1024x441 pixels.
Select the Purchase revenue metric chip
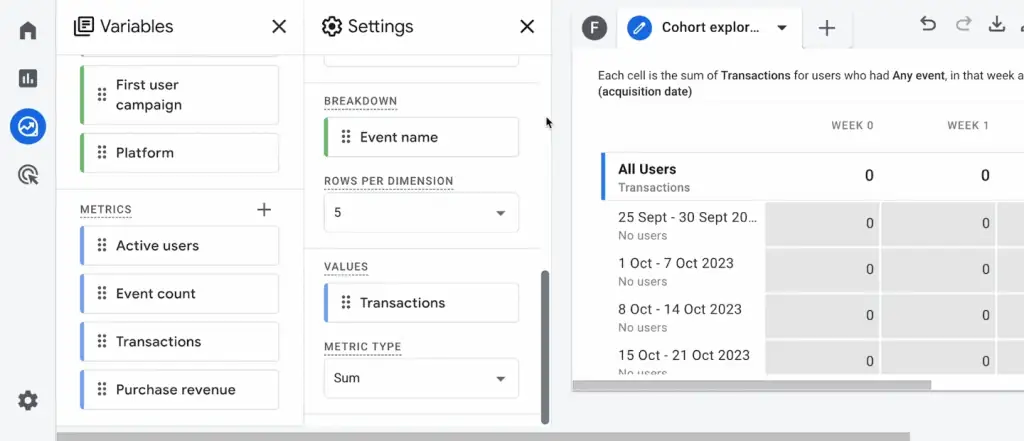179,389
